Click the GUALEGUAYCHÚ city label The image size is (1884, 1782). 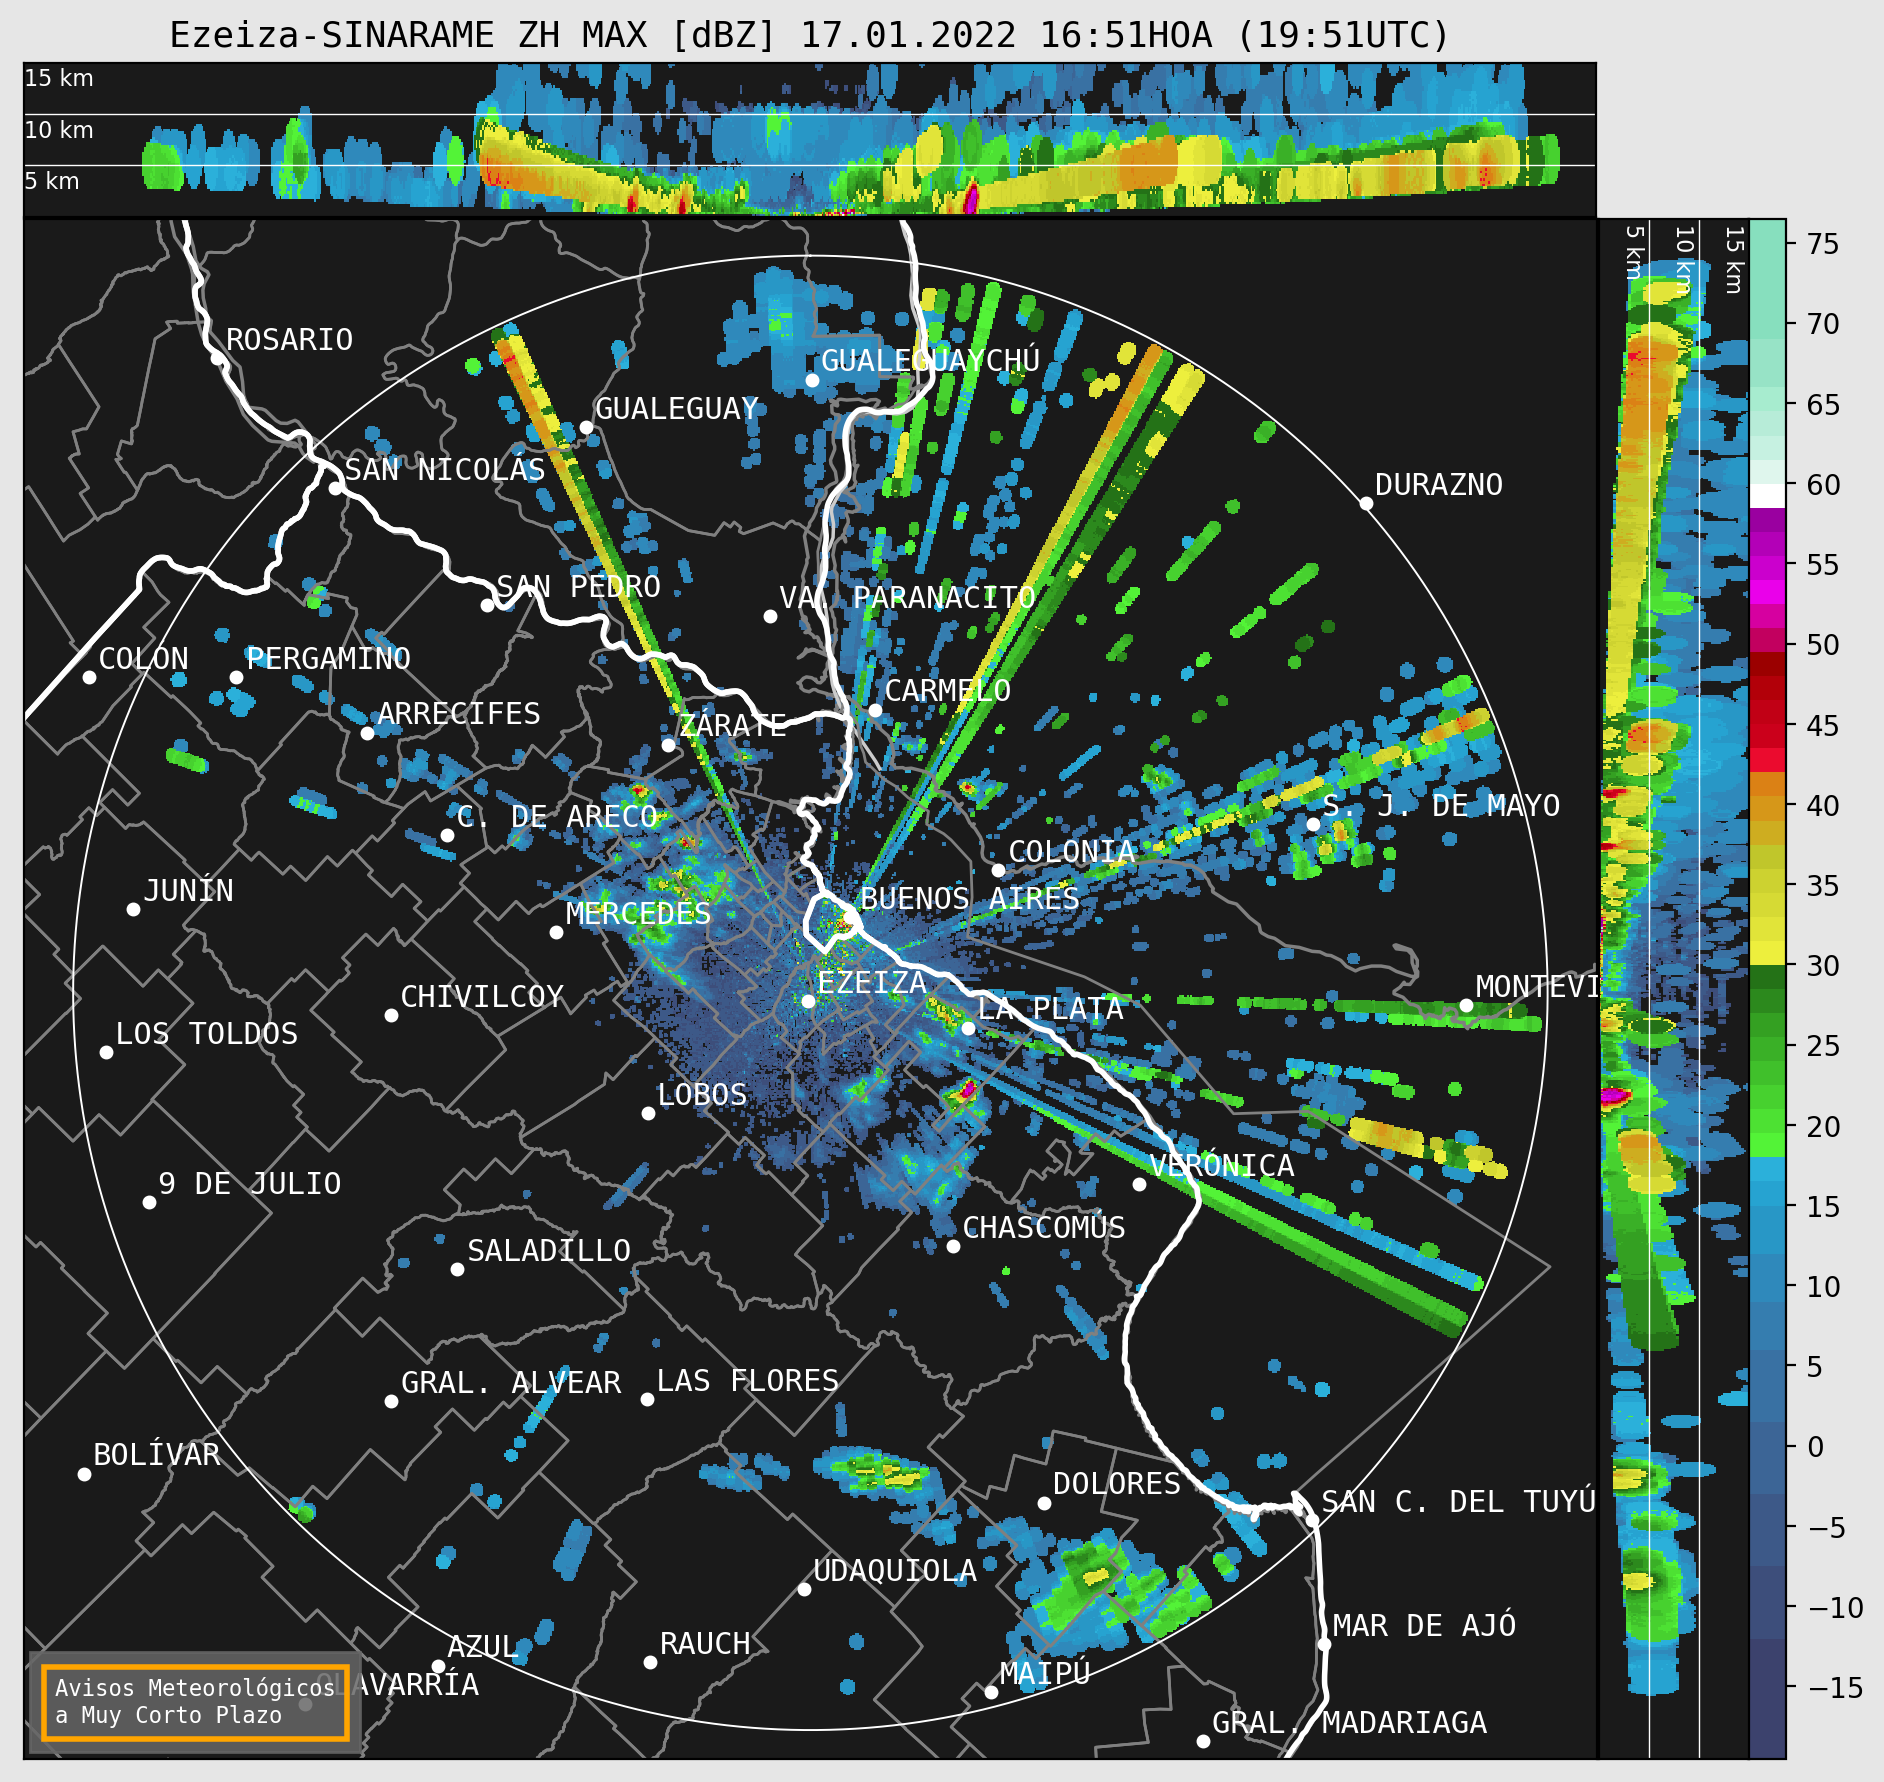pos(930,361)
